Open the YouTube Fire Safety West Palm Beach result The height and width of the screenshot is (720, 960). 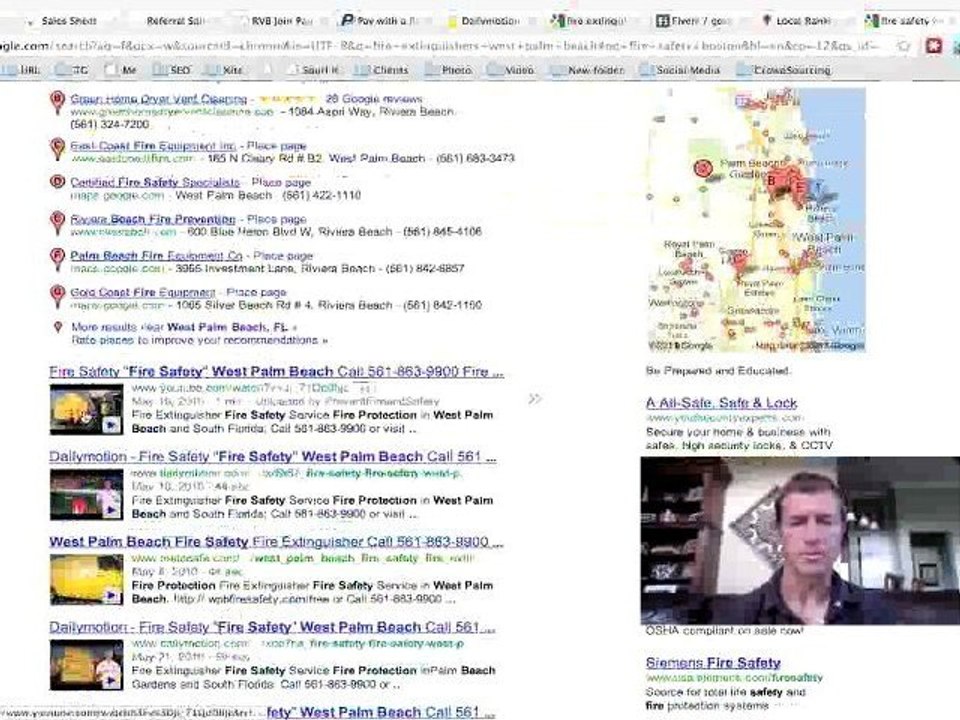[277, 372]
